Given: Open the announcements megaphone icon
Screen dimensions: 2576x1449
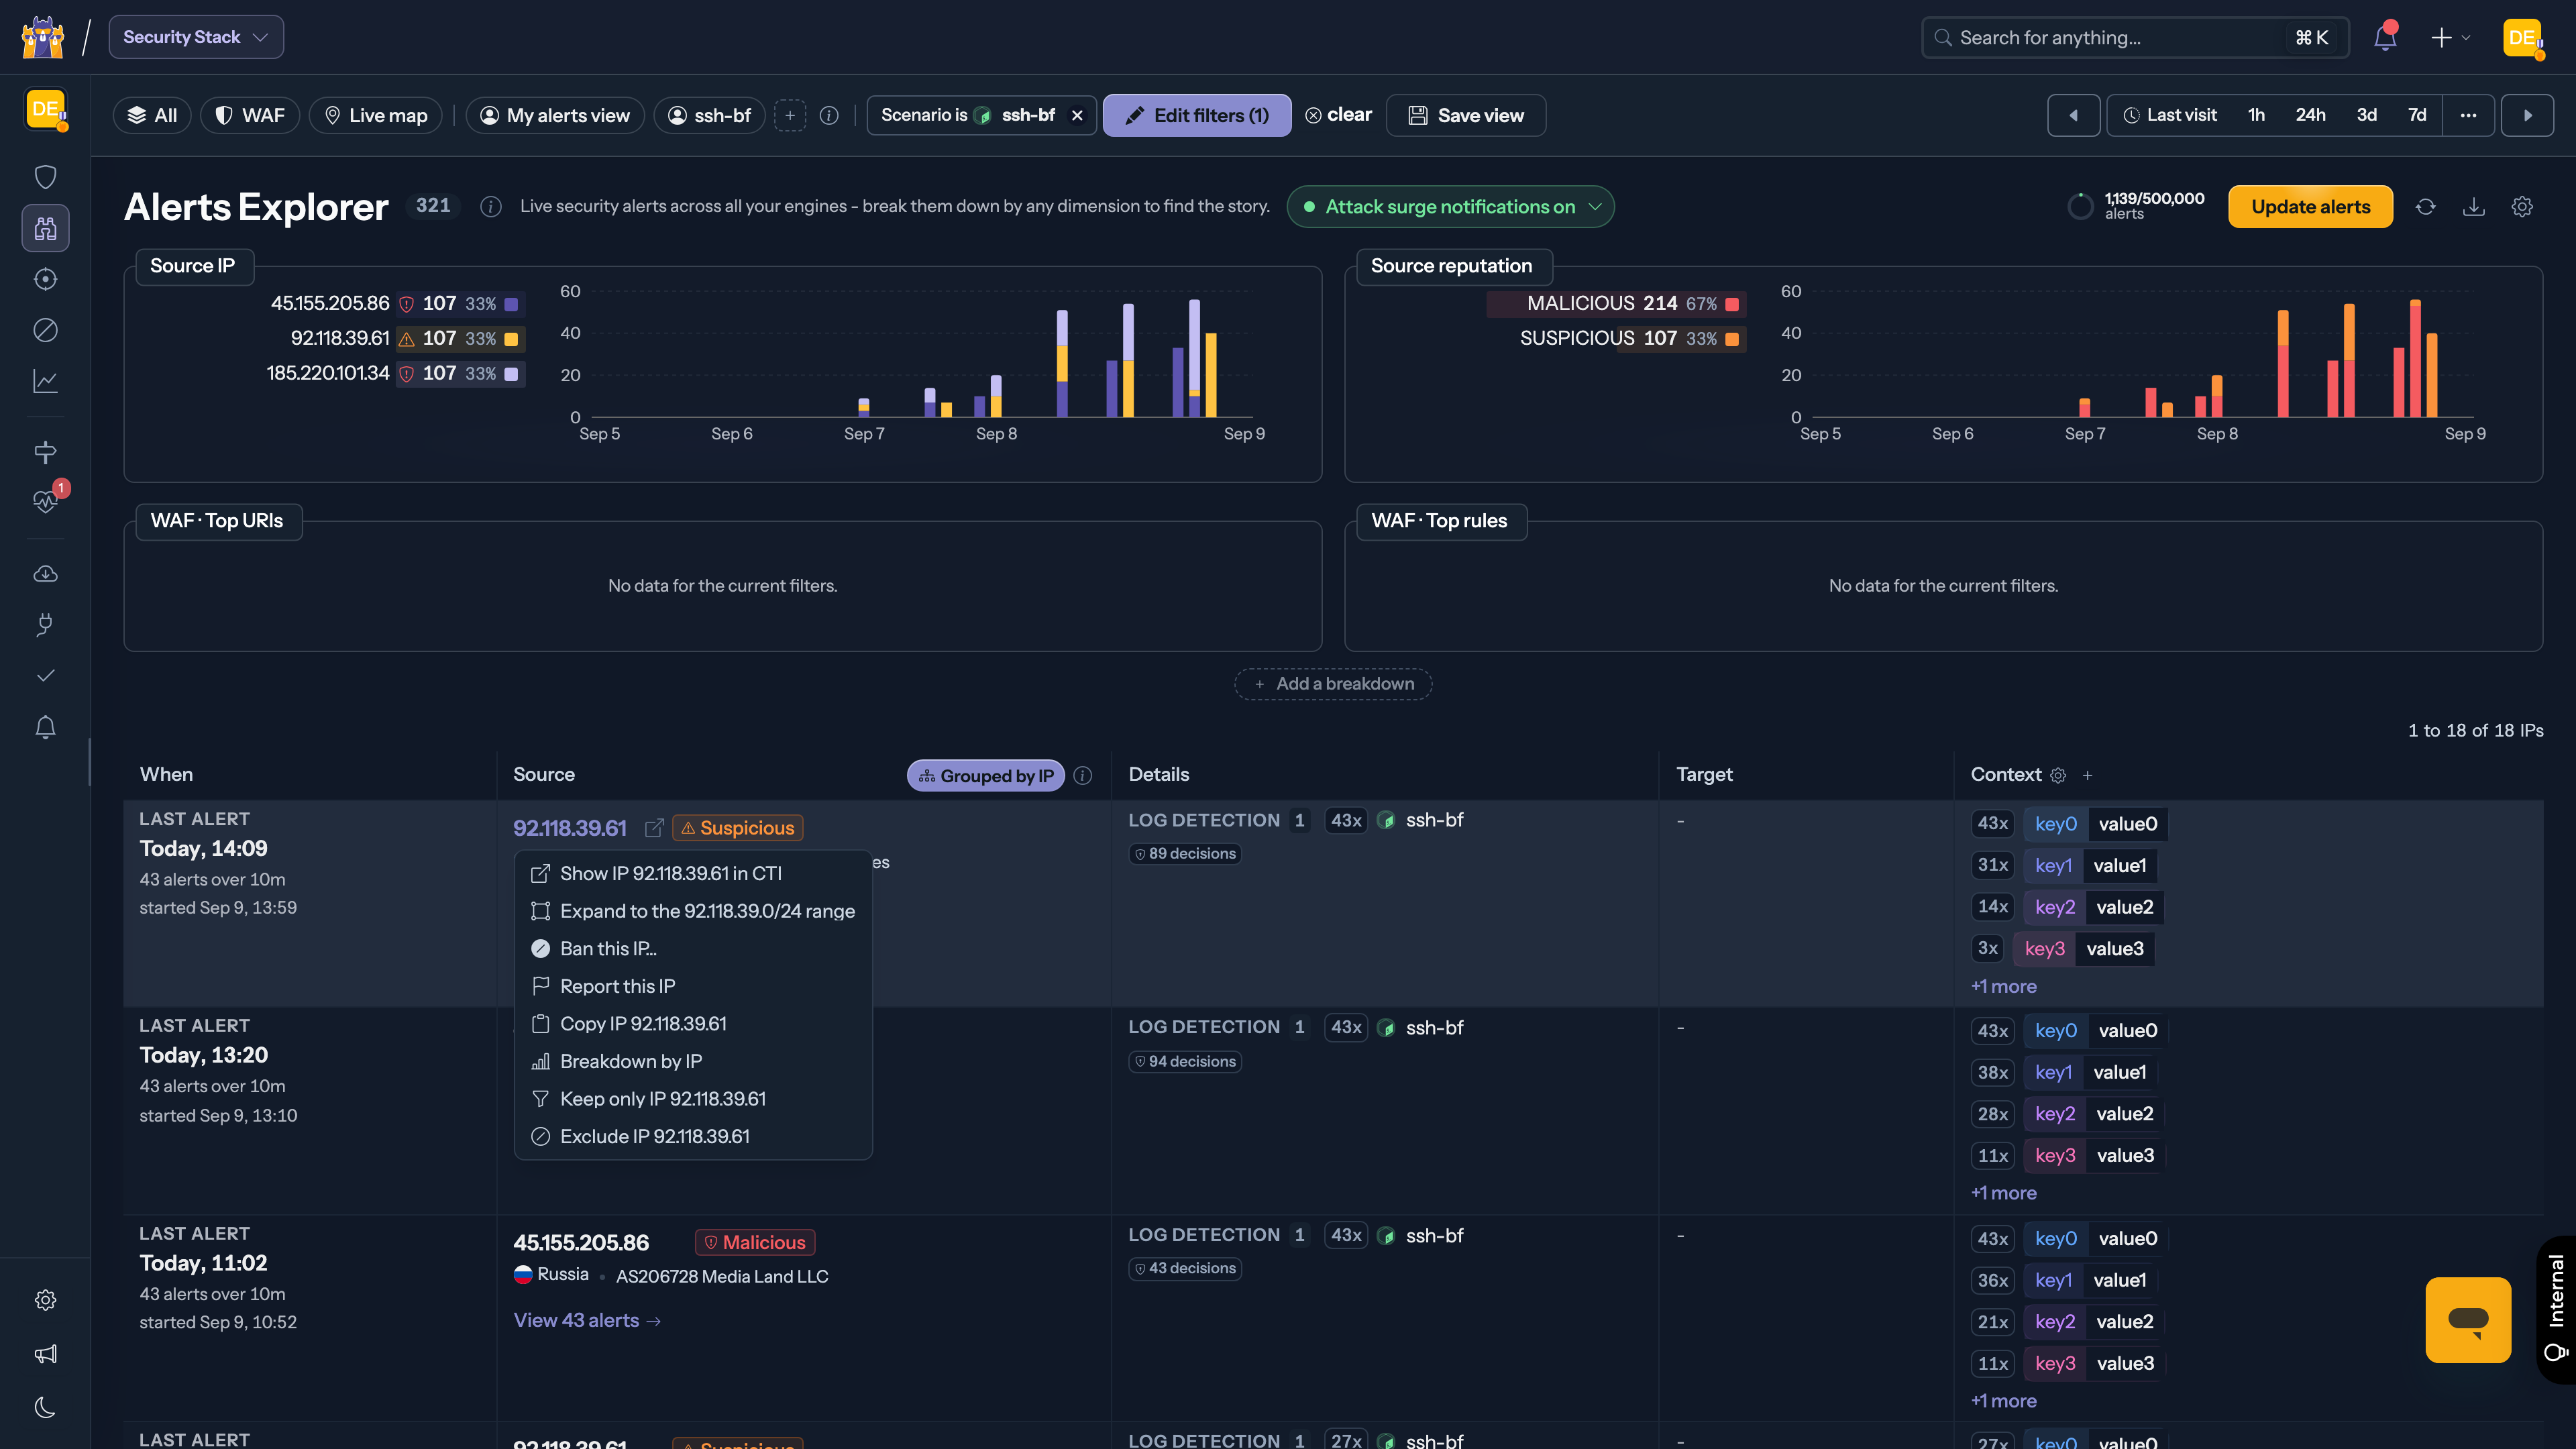Looking at the screenshot, I should pos(45,1354).
